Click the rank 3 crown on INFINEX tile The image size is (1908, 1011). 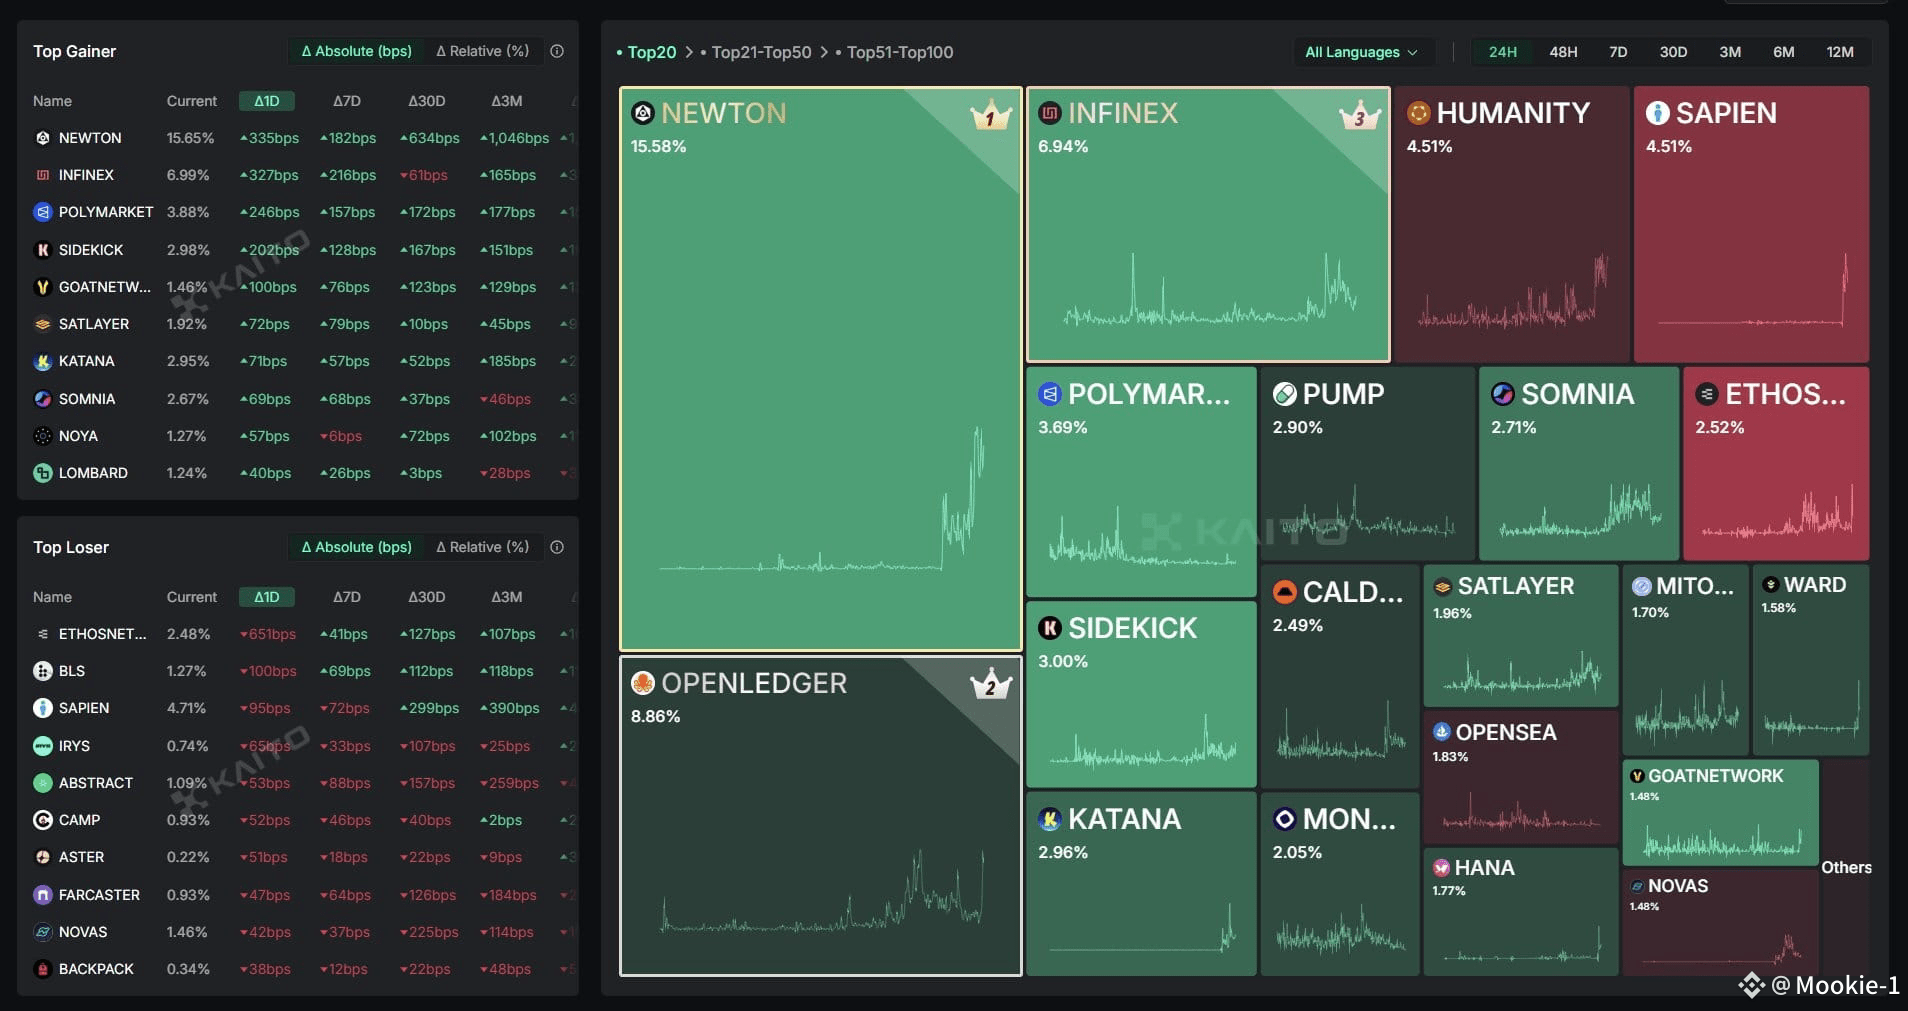[1359, 116]
